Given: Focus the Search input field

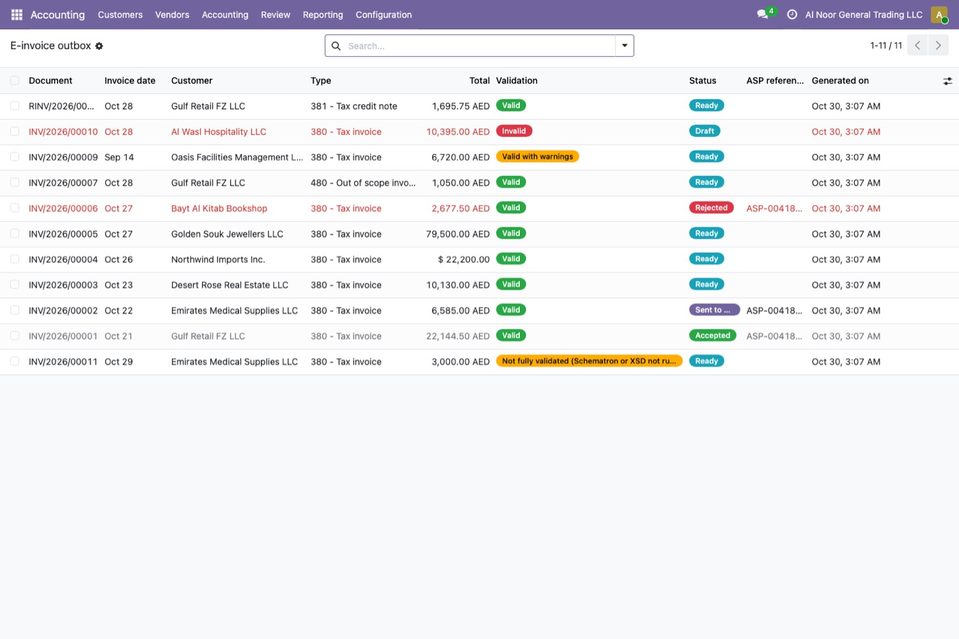Looking at the screenshot, I should 479,46.
